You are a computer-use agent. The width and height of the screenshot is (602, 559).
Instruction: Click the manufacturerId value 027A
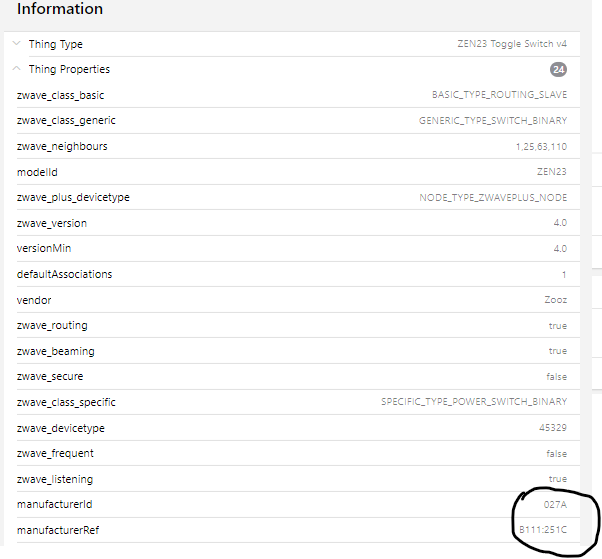(555, 505)
